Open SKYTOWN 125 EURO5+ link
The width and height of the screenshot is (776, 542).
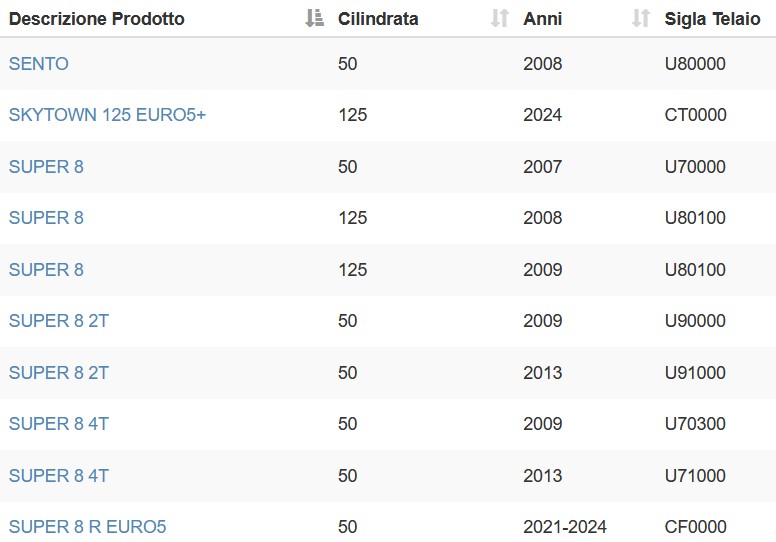pos(107,115)
